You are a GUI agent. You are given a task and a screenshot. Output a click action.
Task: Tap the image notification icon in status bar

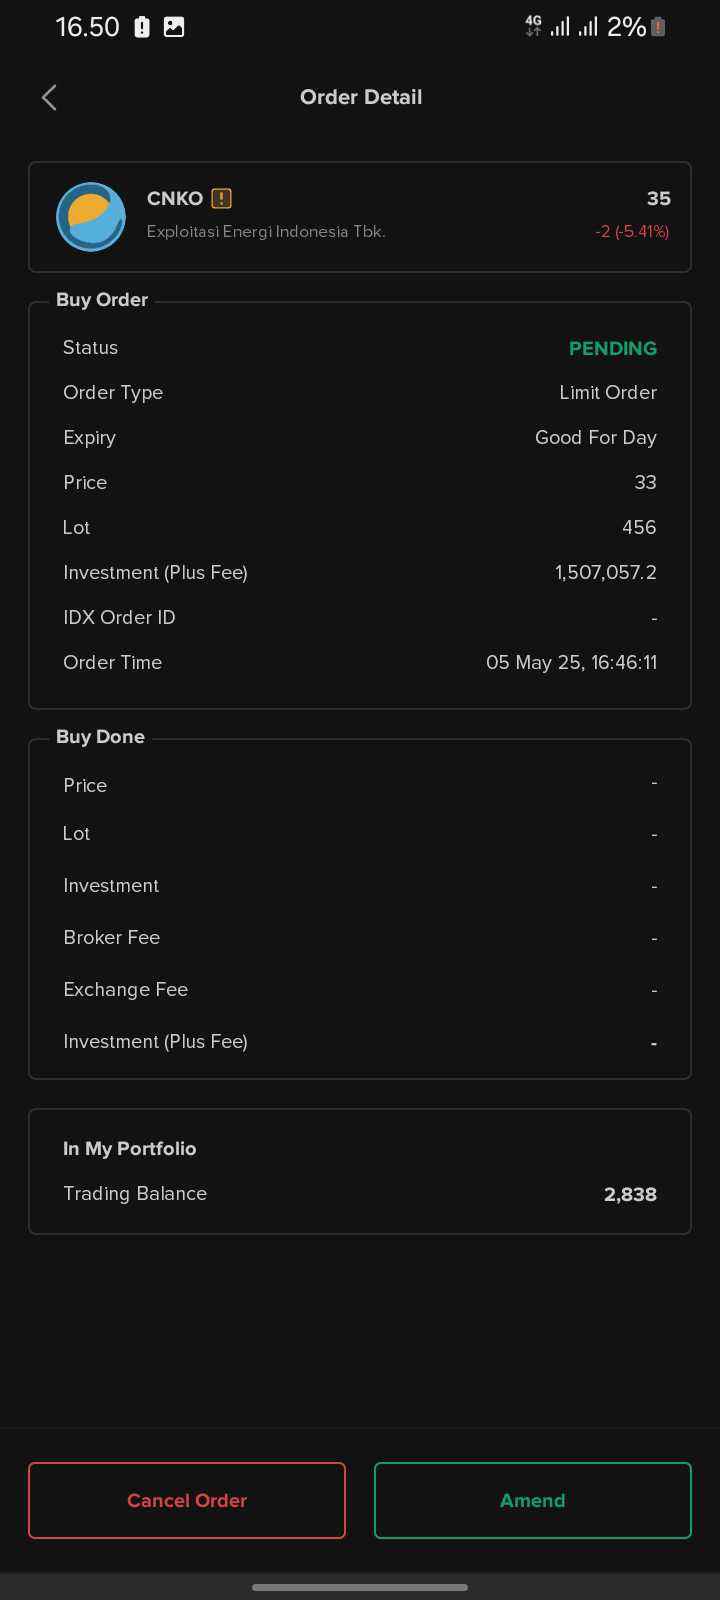174,28
